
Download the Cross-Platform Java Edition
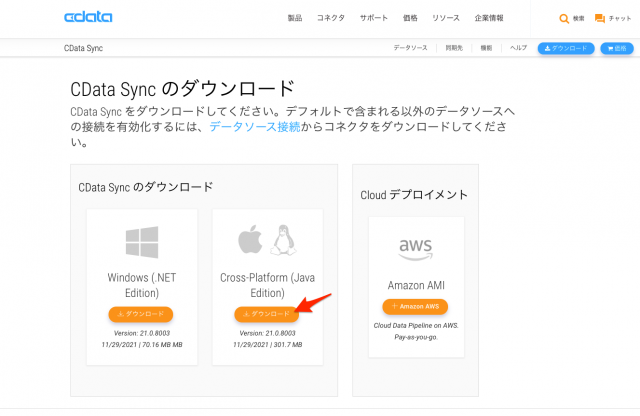pos(267,314)
